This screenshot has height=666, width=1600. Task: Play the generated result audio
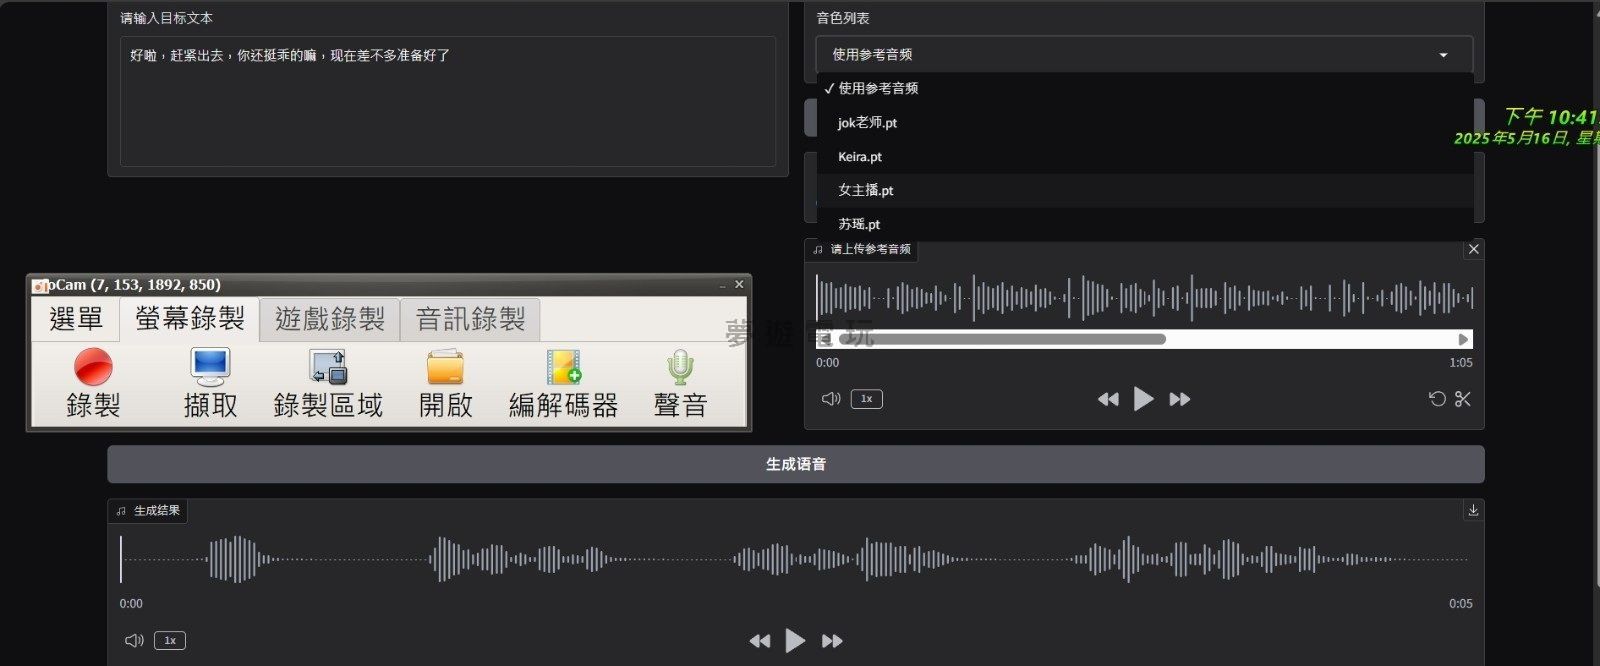pyautogui.click(x=795, y=641)
